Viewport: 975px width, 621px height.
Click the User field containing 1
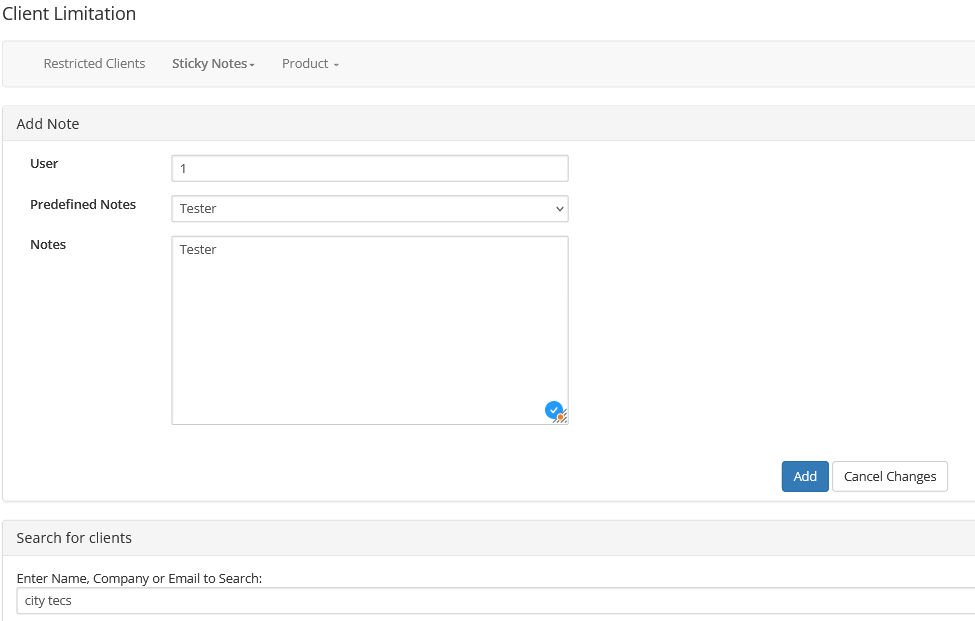[x=370, y=168]
